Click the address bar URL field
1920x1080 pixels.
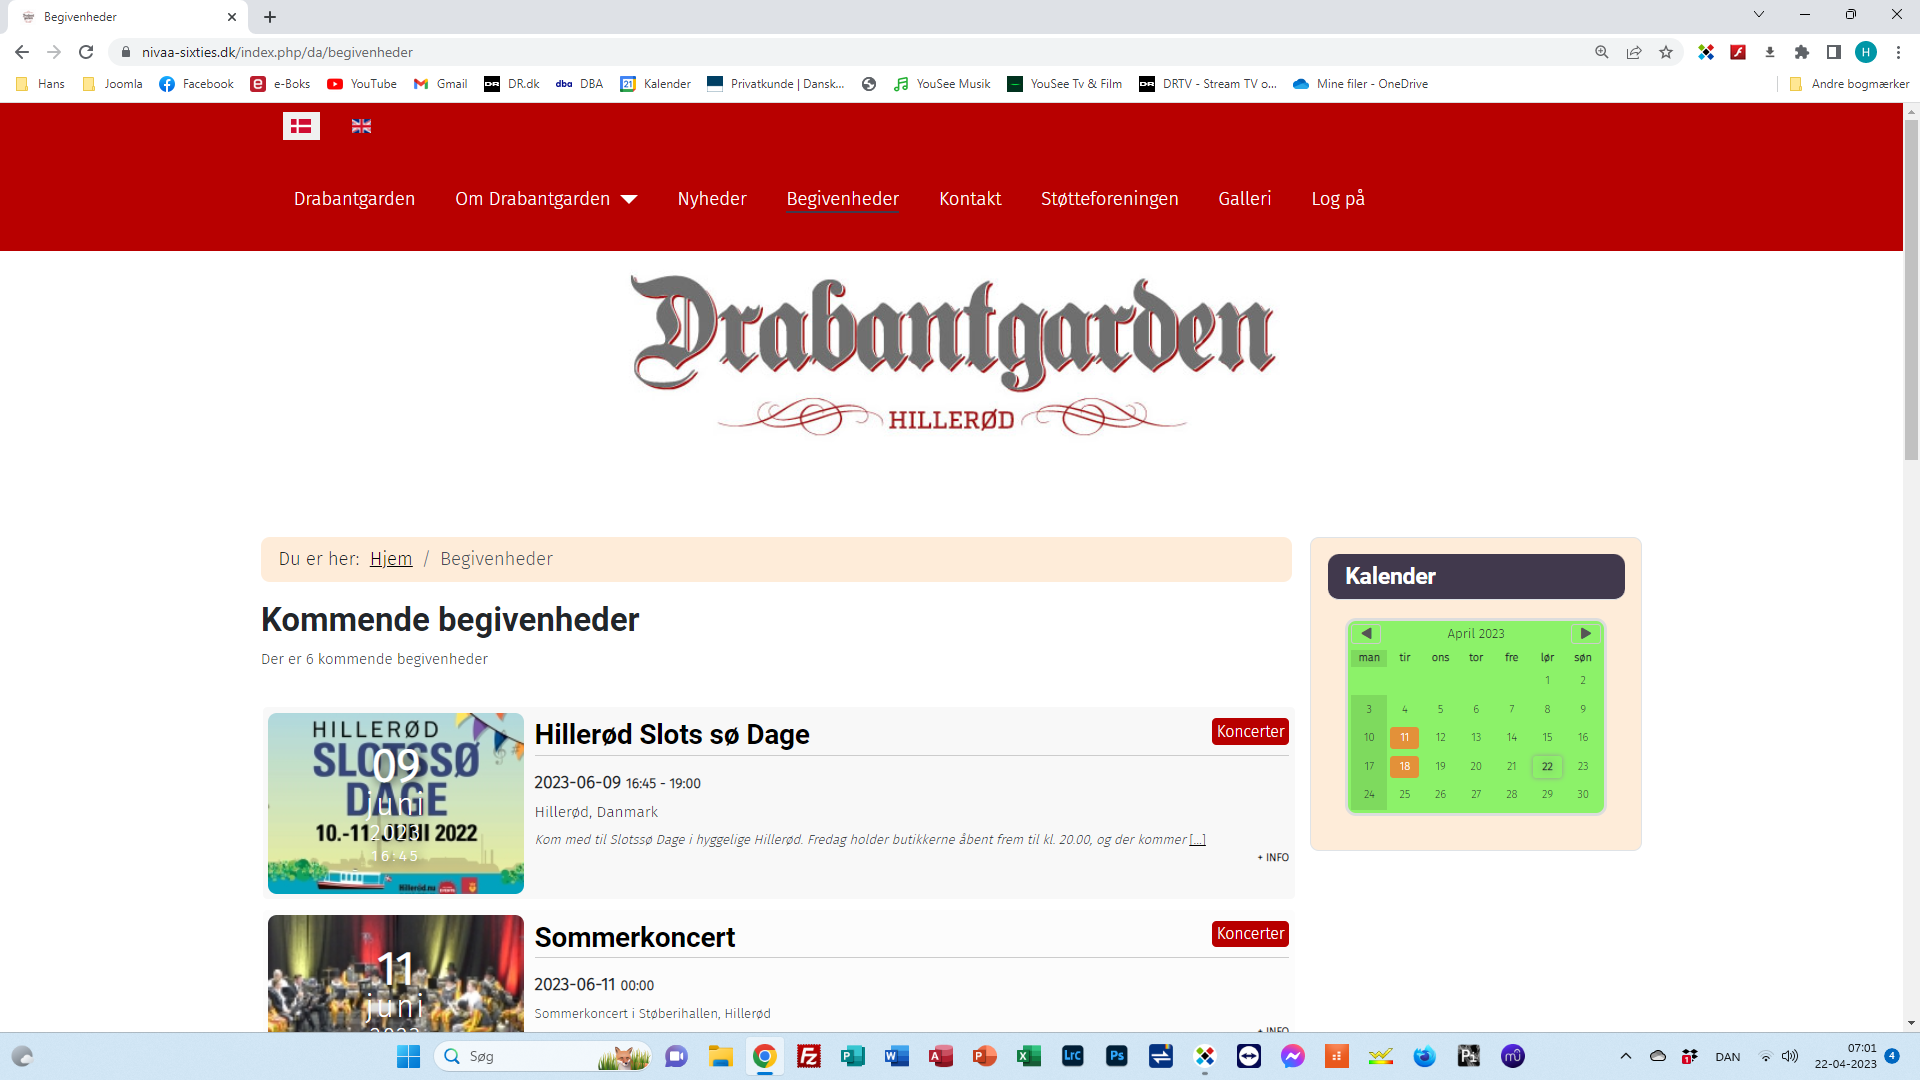[x=850, y=52]
